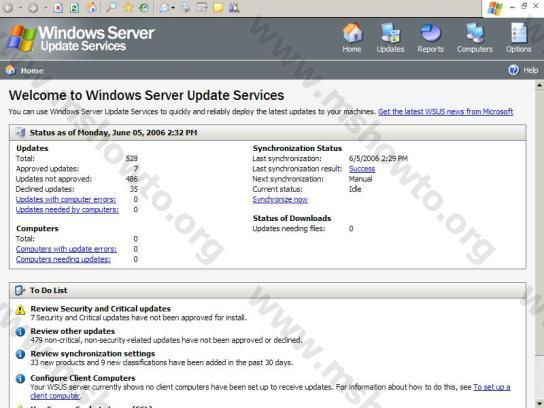Open Reports in WSUS navigation bar

[x=430, y=38]
